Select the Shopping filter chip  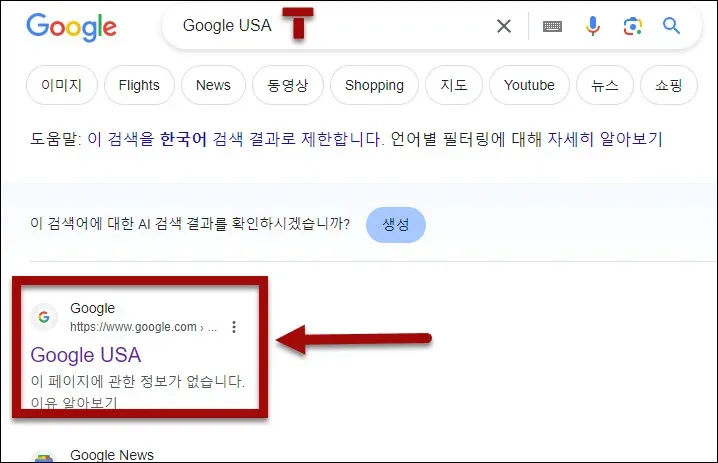(375, 85)
